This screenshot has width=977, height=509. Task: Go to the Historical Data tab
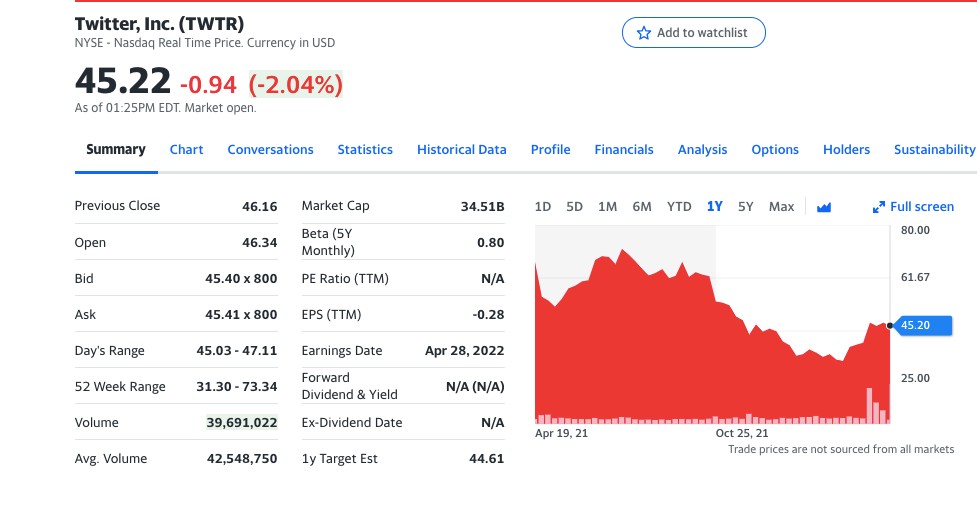coord(461,150)
